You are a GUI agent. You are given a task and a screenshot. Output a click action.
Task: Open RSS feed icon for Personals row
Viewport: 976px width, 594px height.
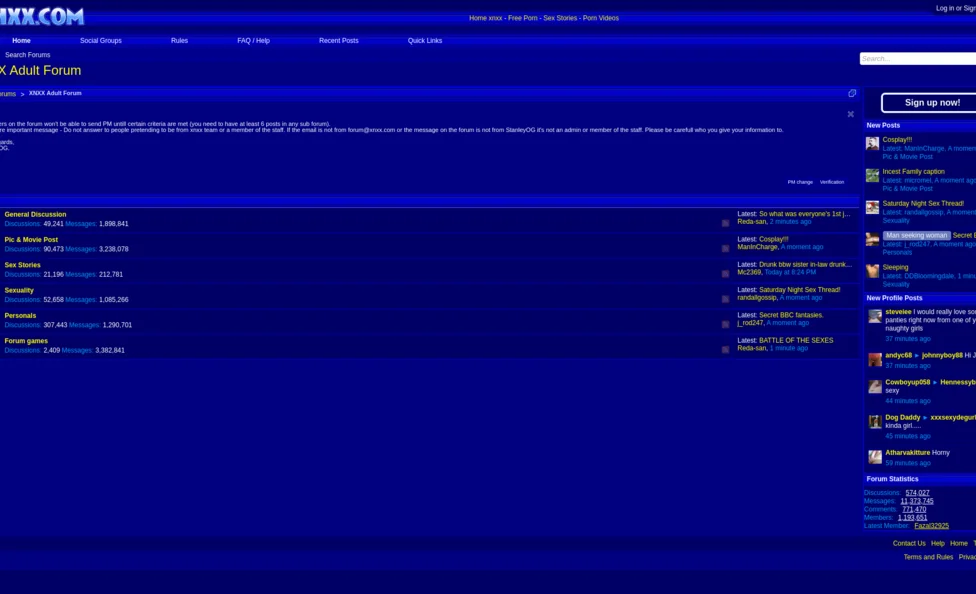pos(725,324)
